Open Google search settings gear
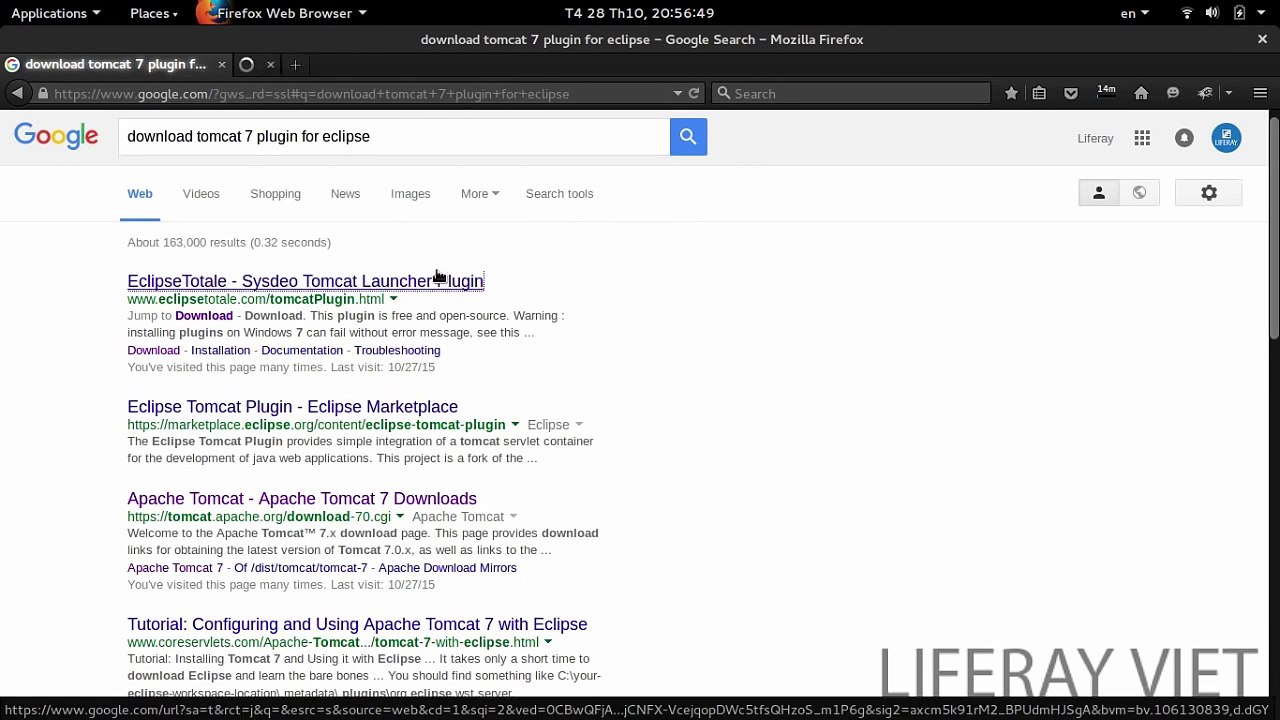This screenshot has height=720, width=1280. [x=1209, y=193]
